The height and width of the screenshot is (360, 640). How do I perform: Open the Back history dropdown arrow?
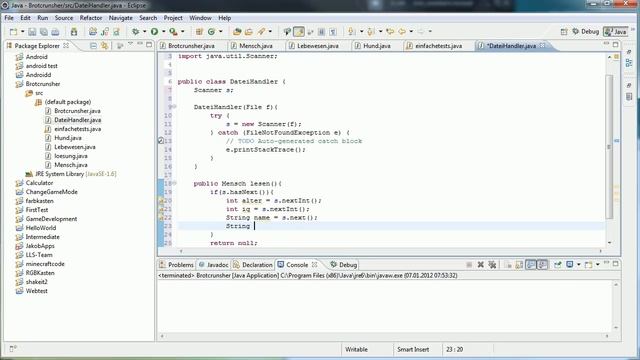[411, 31]
